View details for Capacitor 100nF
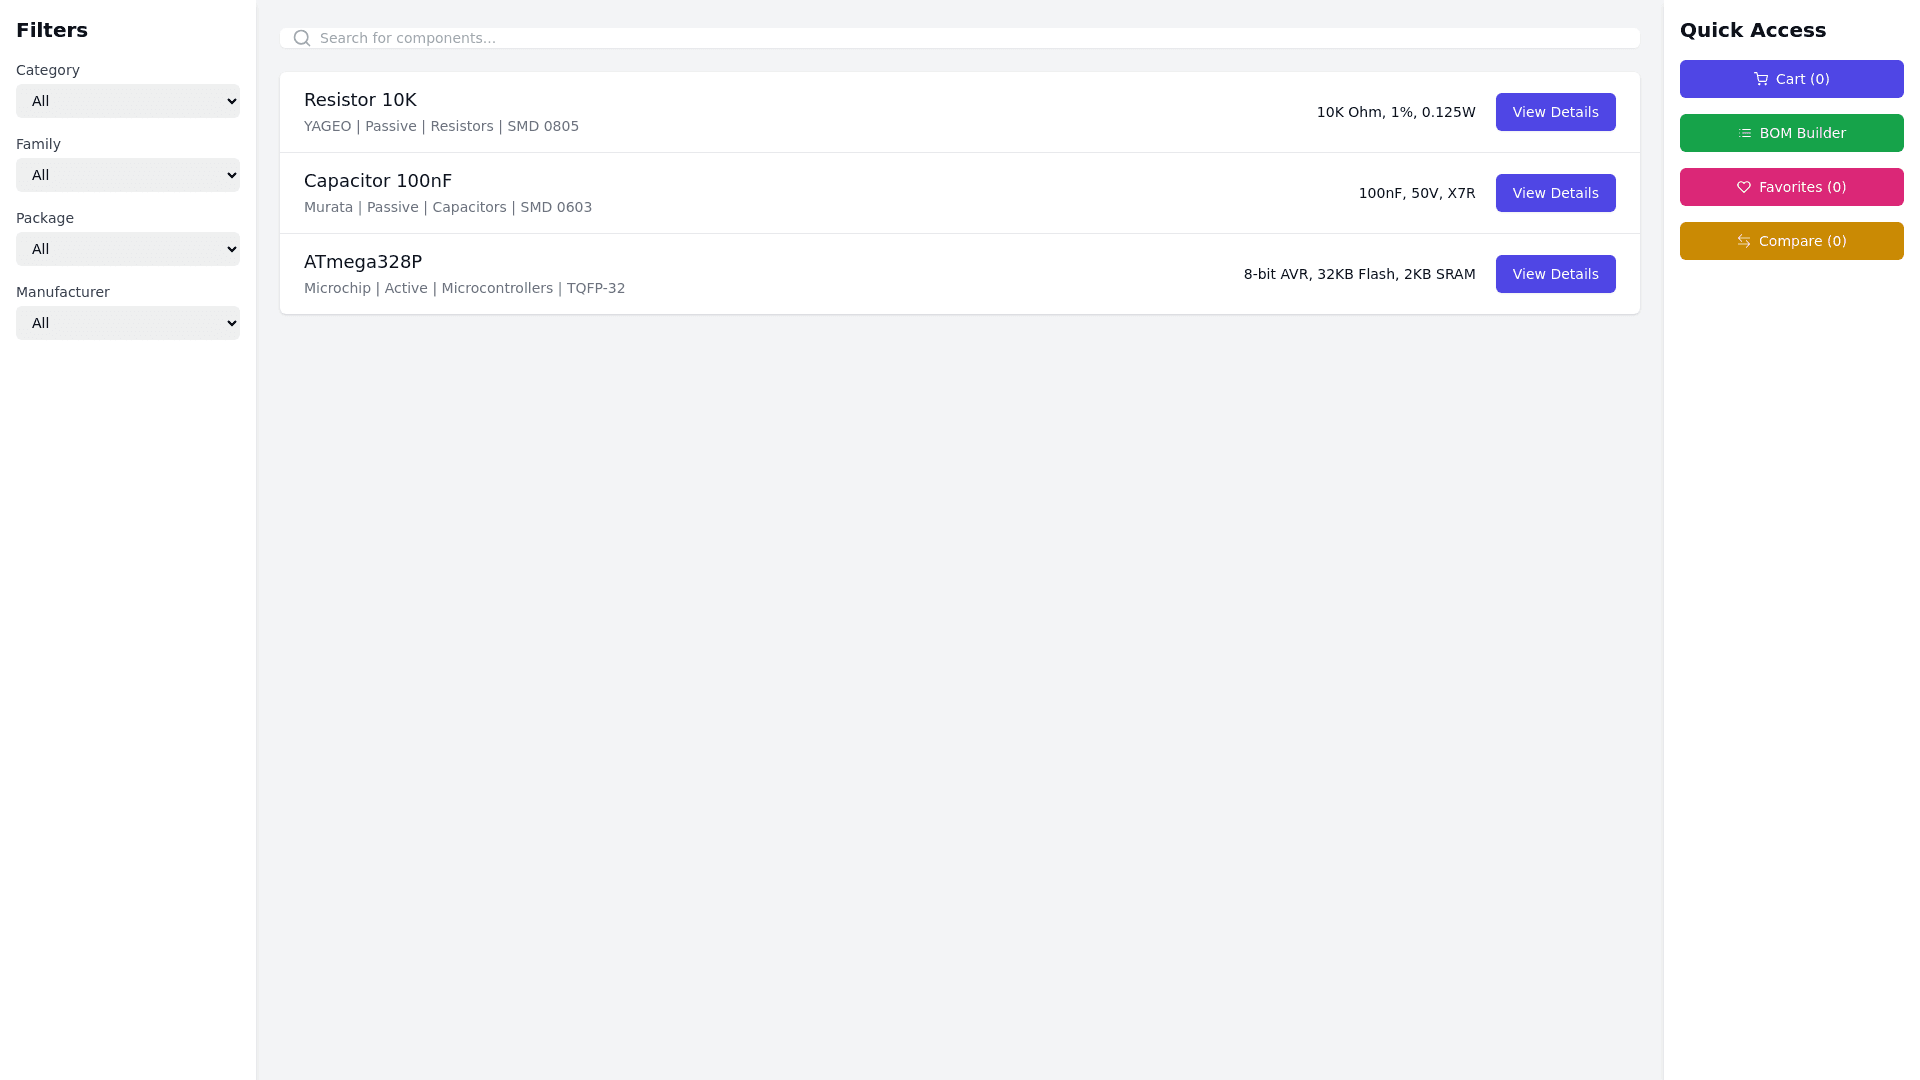 point(1555,193)
